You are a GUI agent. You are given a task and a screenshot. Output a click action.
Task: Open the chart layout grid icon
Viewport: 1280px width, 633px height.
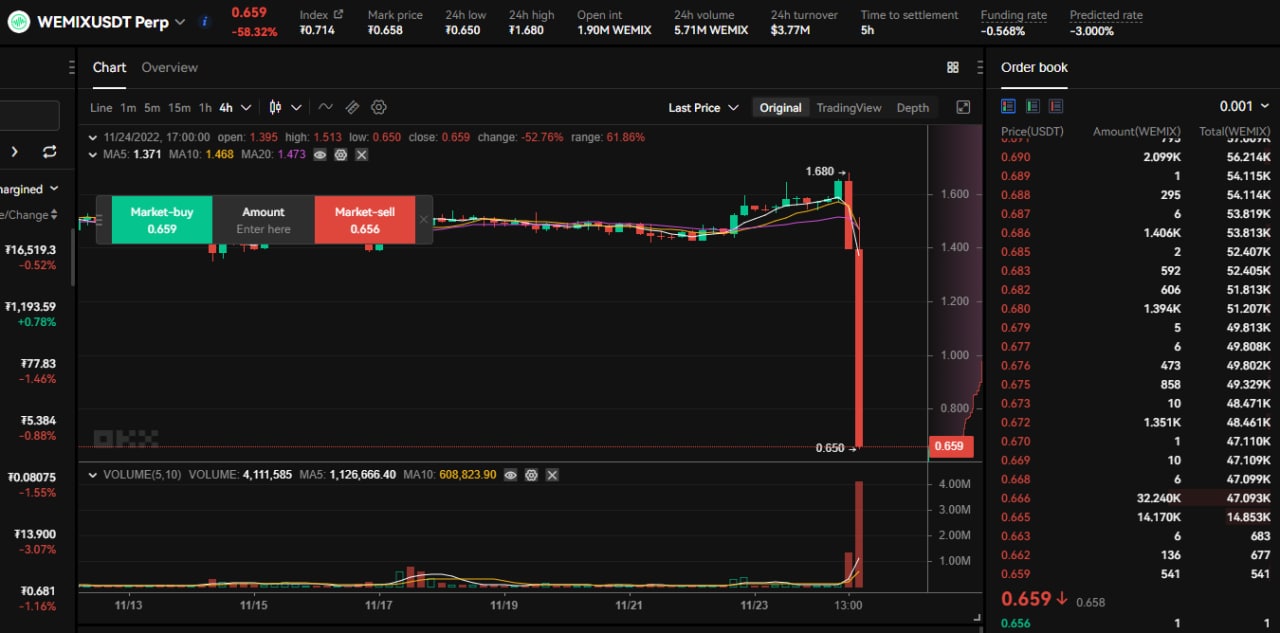click(952, 67)
